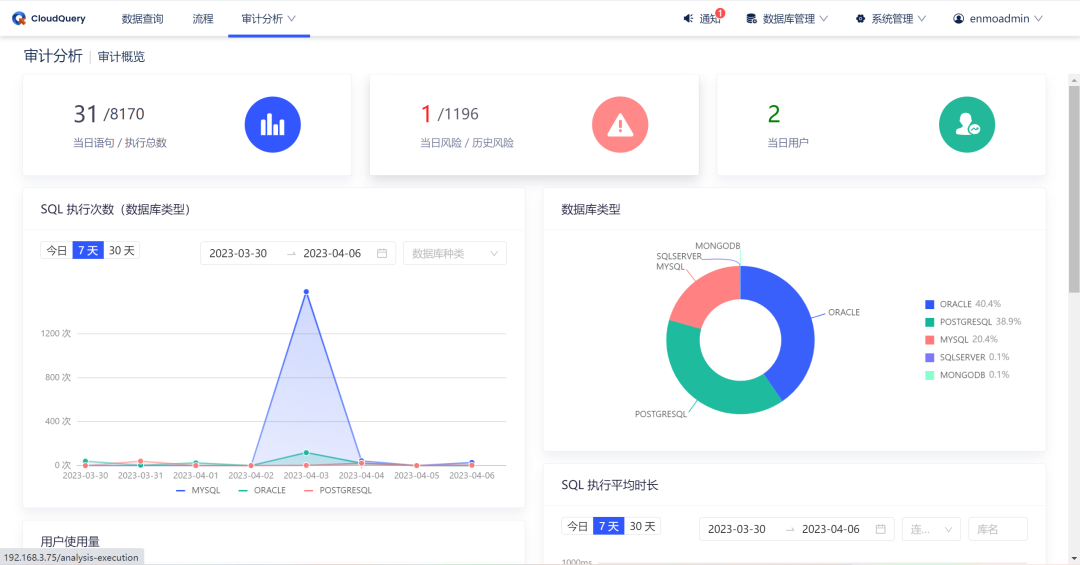1080x565 pixels.
Task: Click the green daily-user icon
Action: pyautogui.click(x=967, y=125)
